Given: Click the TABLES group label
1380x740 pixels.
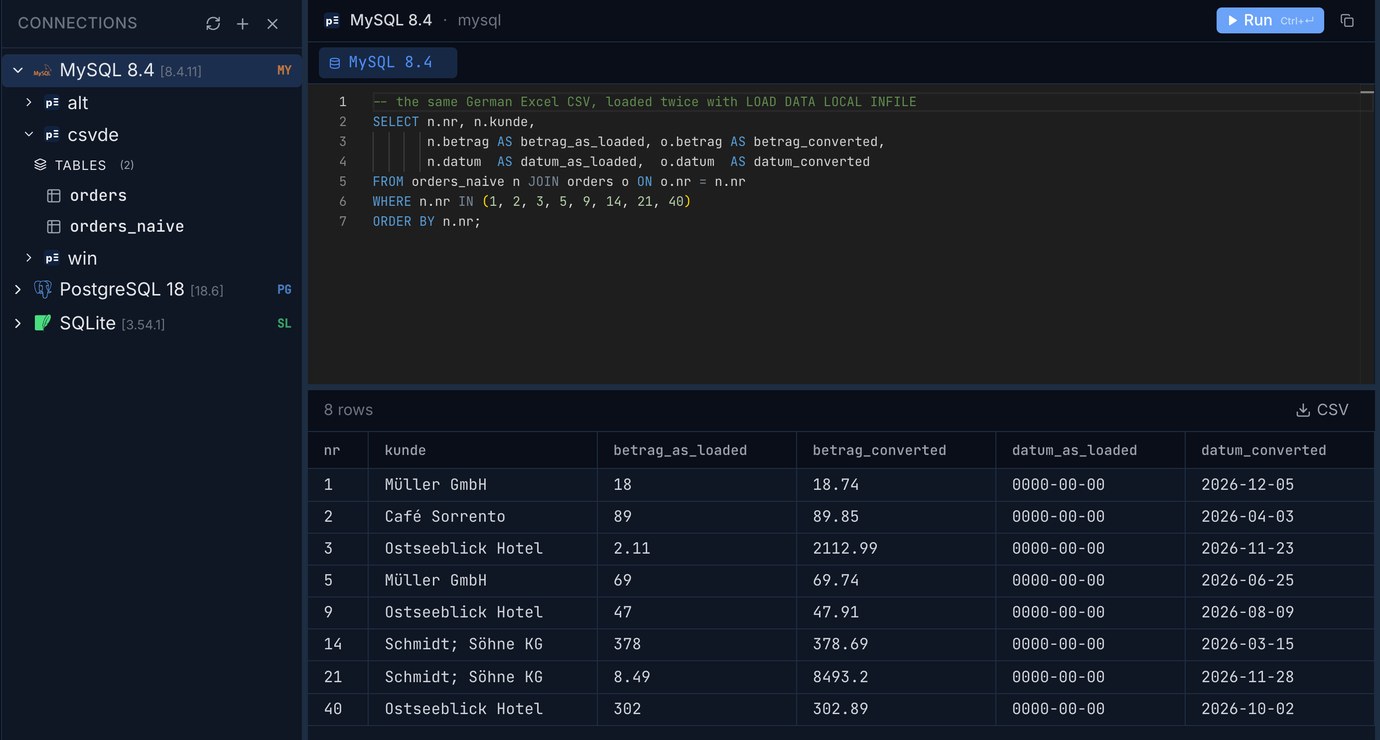Looking at the screenshot, I should pyautogui.click(x=81, y=165).
